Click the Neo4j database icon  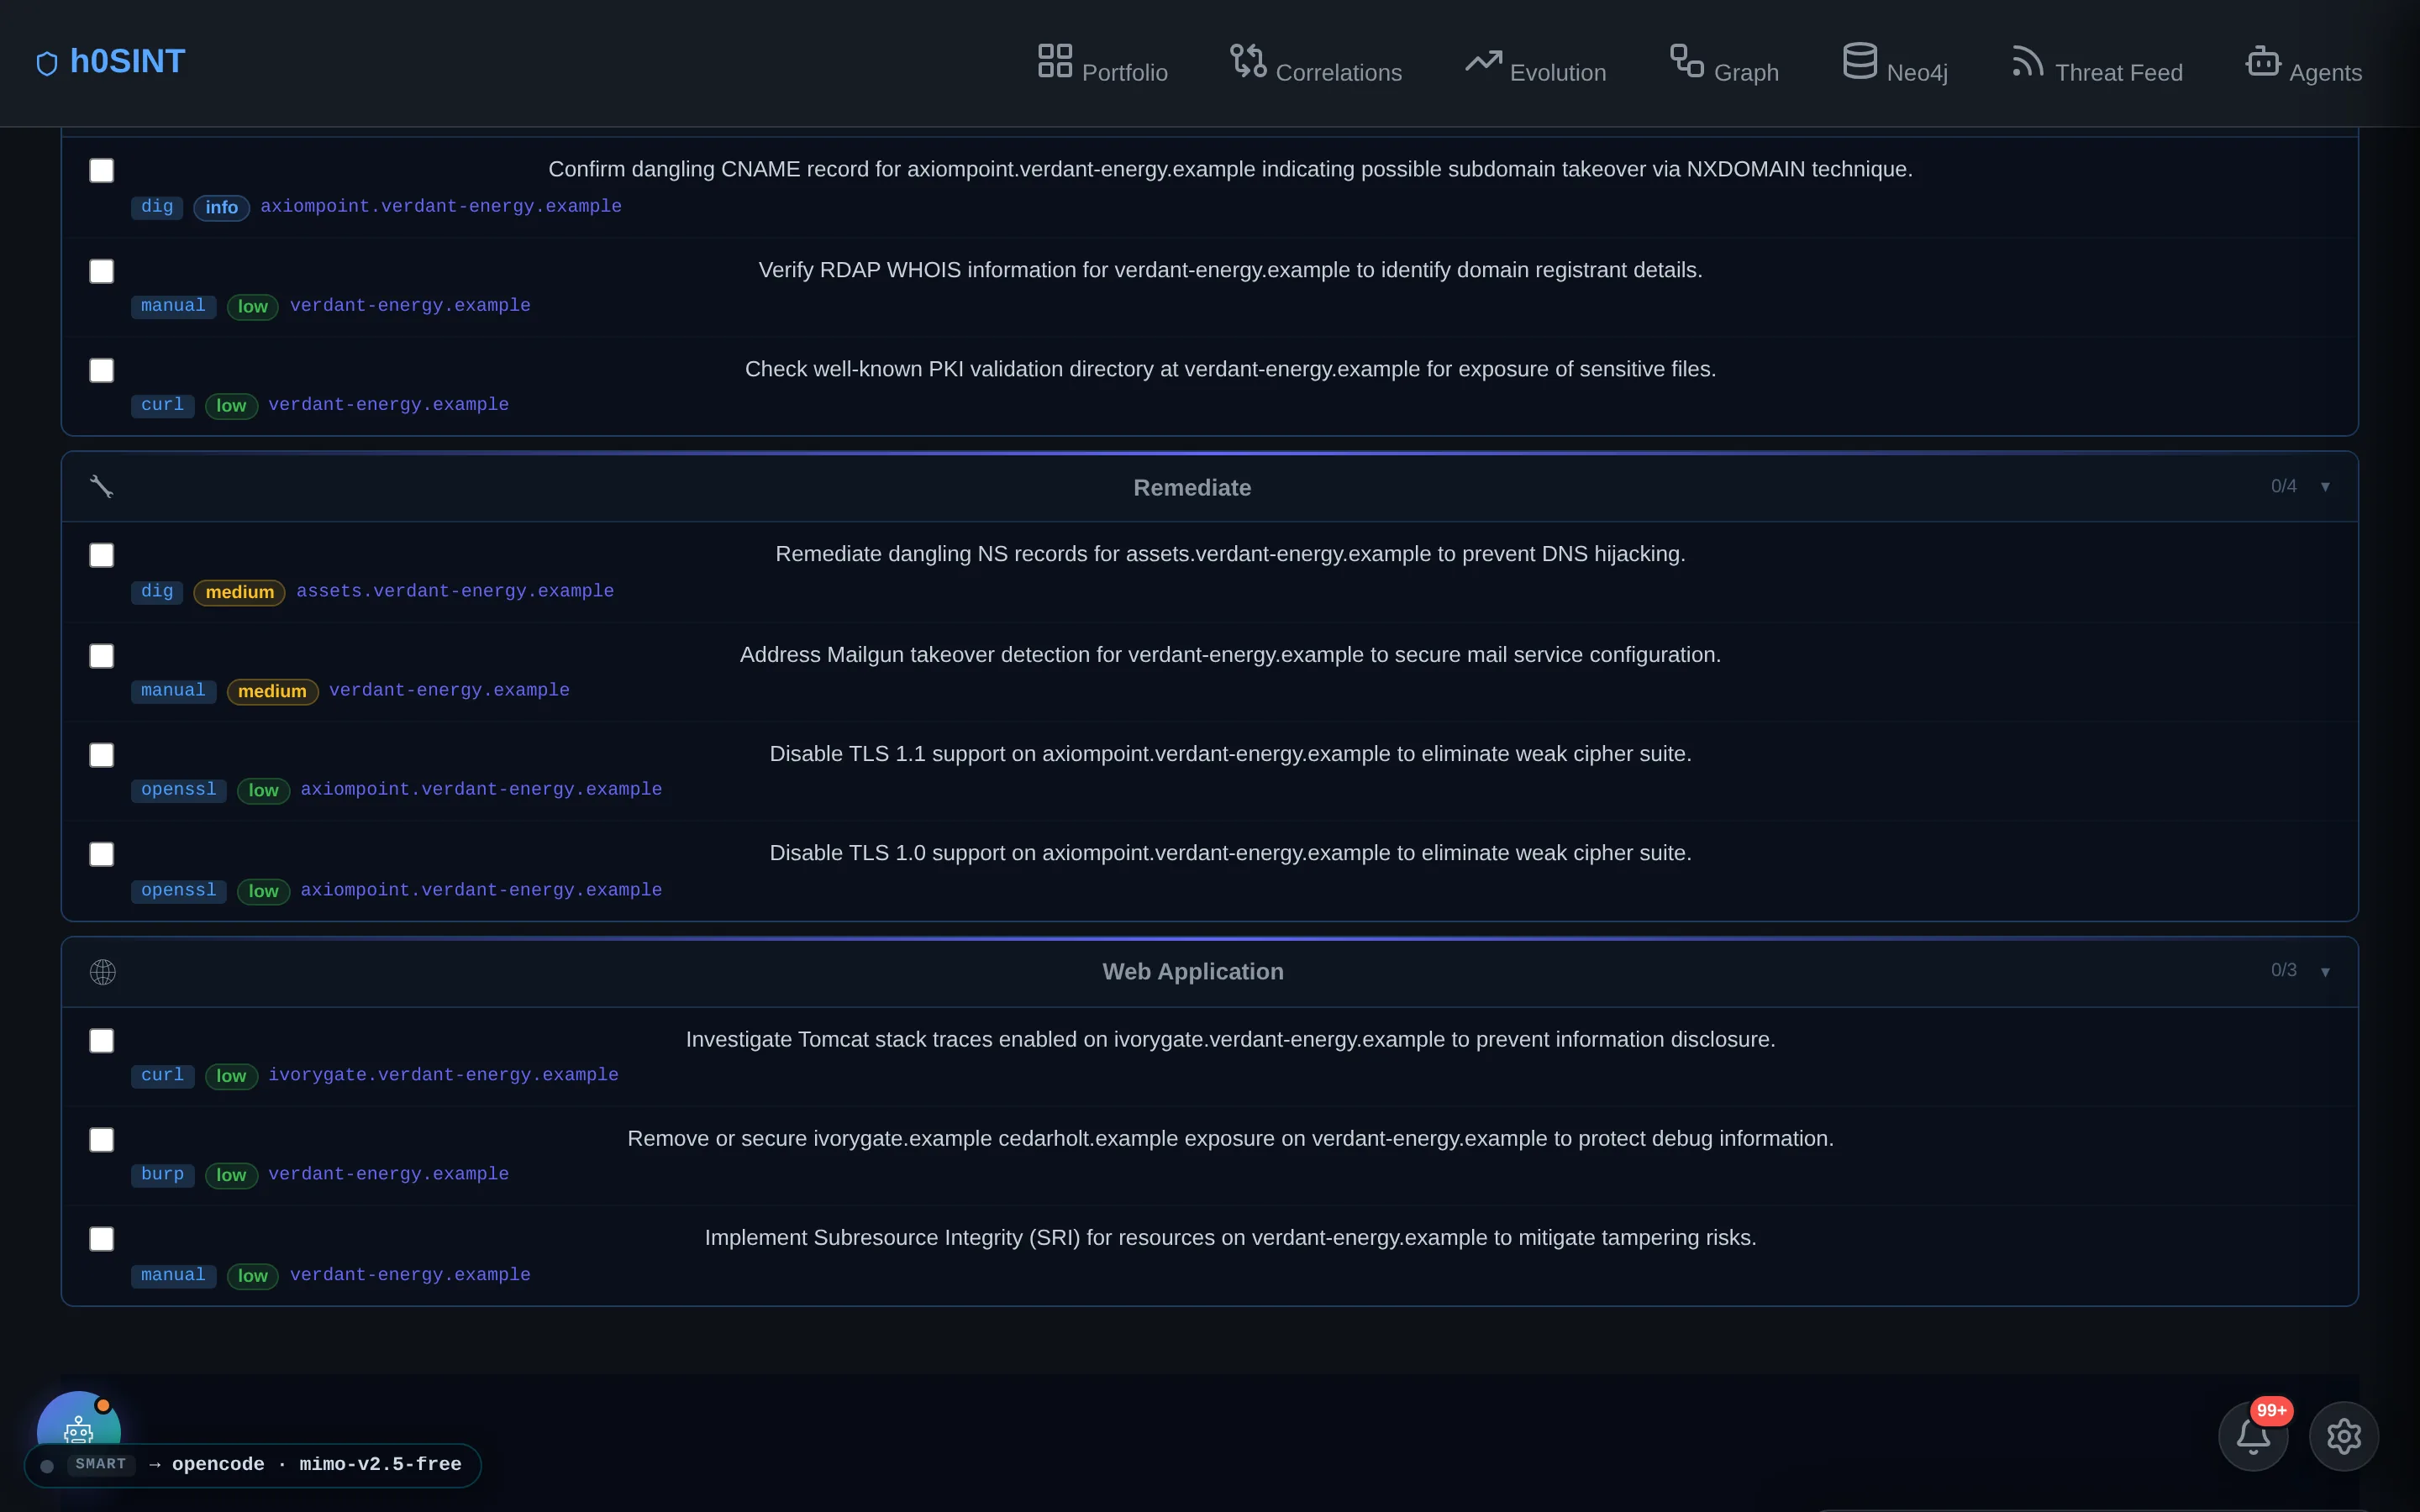tap(1859, 60)
